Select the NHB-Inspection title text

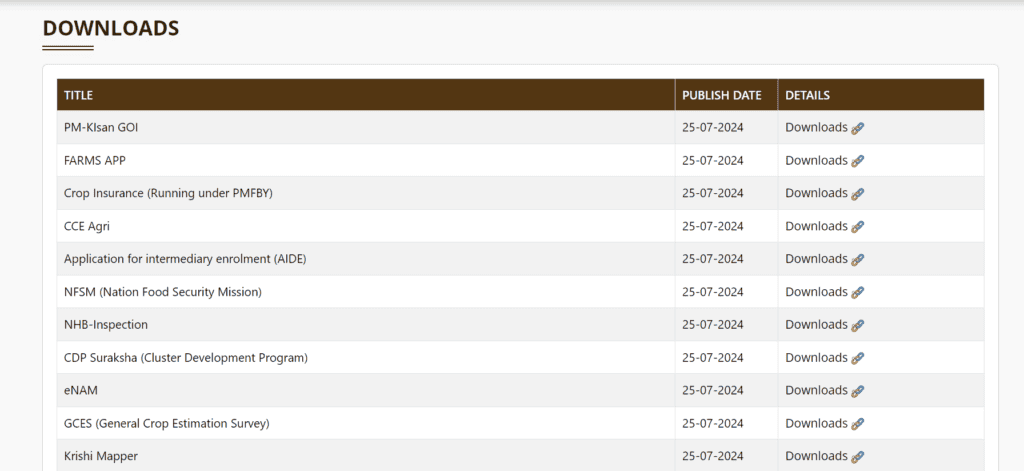point(106,325)
